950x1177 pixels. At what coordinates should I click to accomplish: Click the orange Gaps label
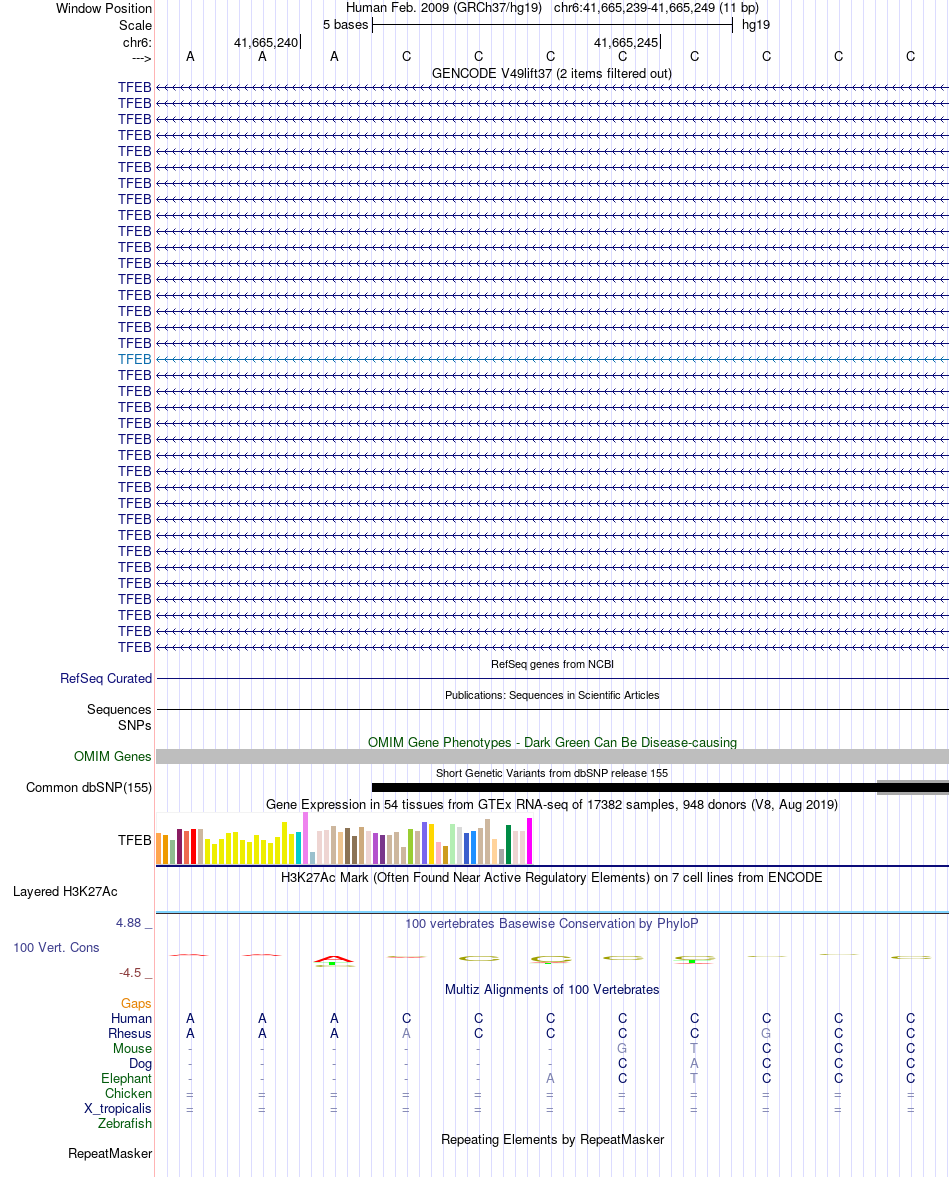(x=136, y=1004)
